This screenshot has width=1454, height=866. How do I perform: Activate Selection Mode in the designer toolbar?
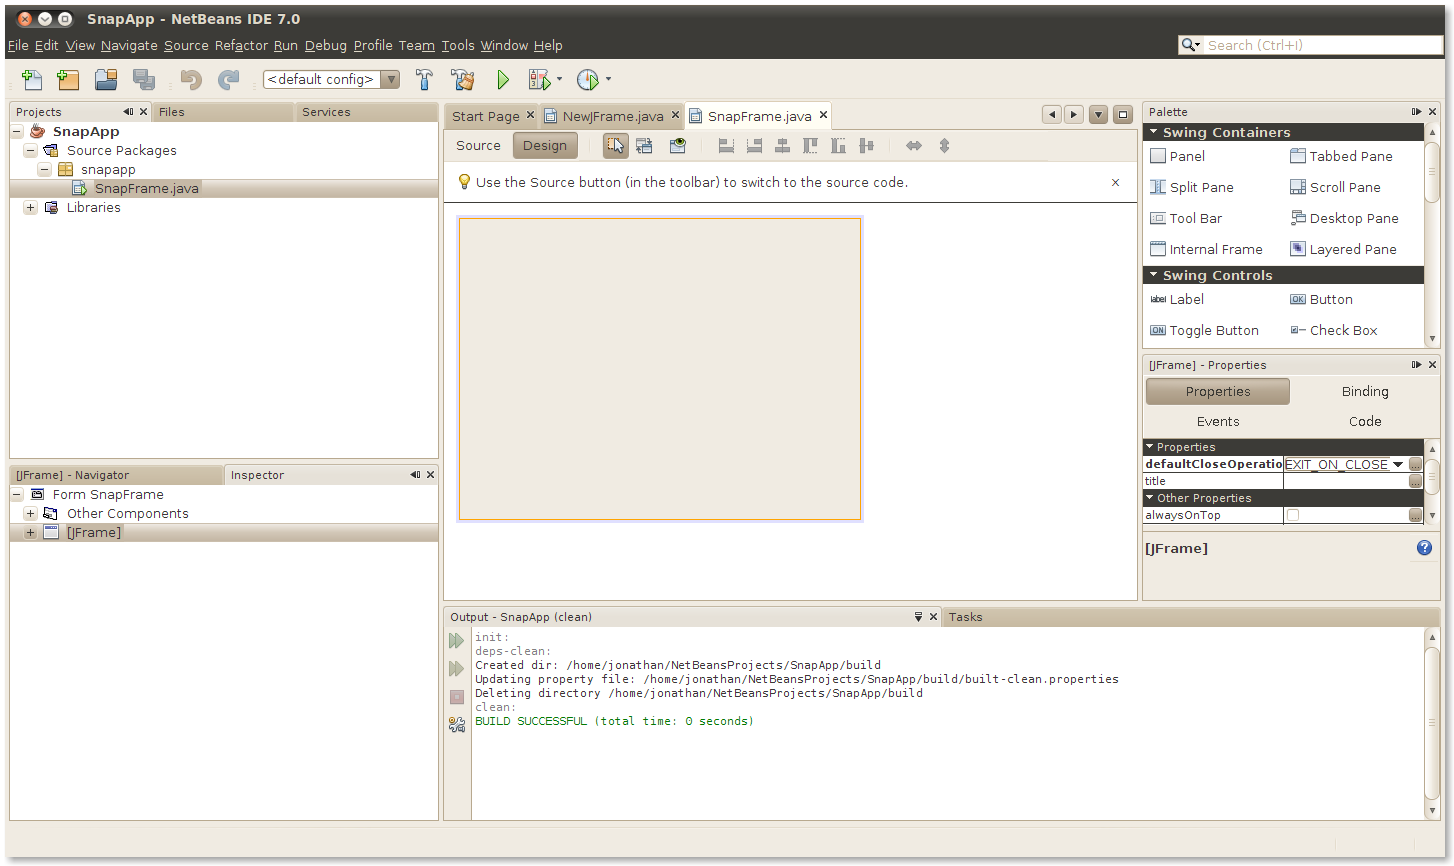click(616, 146)
